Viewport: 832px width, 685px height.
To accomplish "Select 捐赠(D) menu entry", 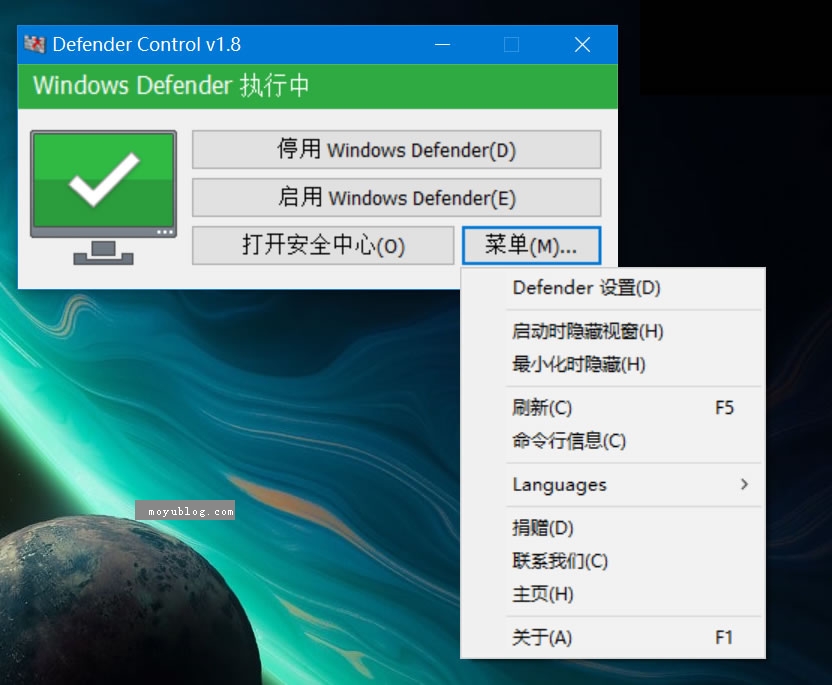I will coord(613,528).
